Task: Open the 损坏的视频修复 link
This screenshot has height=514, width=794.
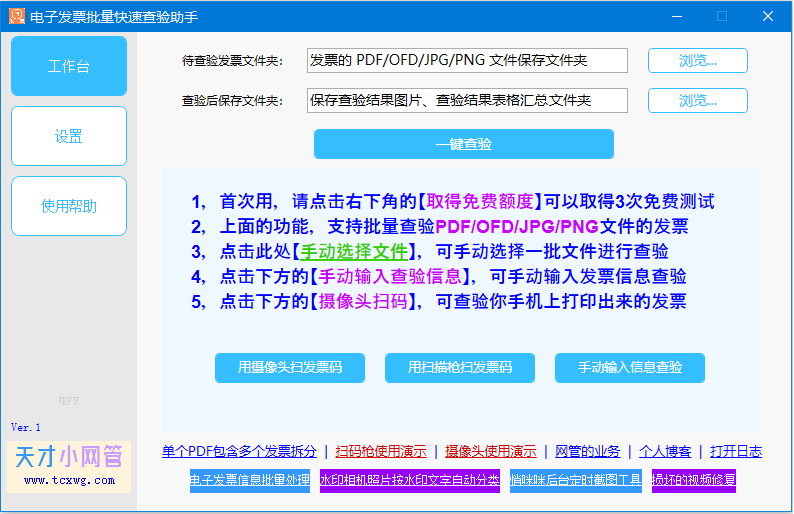Action: tap(694, 480)
